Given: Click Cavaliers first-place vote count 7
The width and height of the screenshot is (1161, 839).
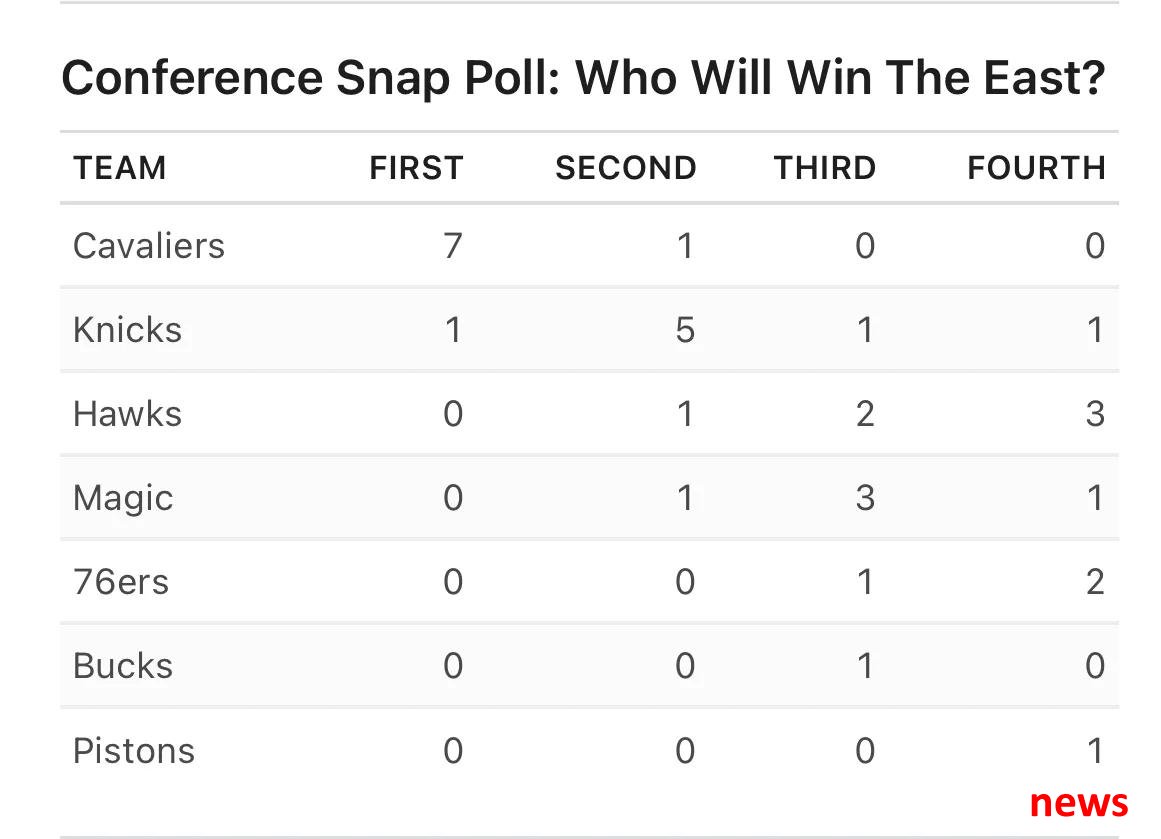Looking at the screenshot, I should 453,246.
